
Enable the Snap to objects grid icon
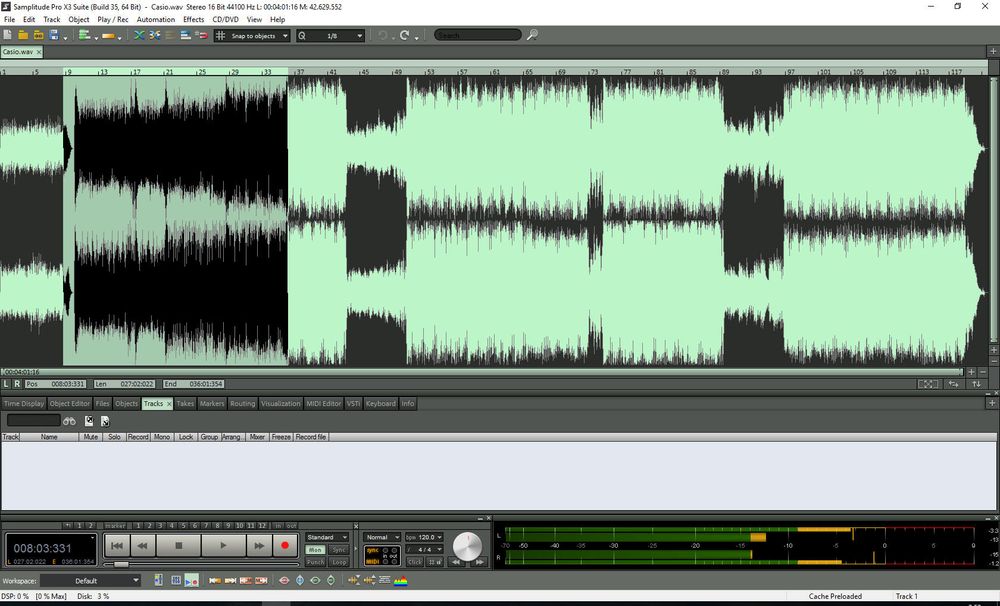coord(221,35)
